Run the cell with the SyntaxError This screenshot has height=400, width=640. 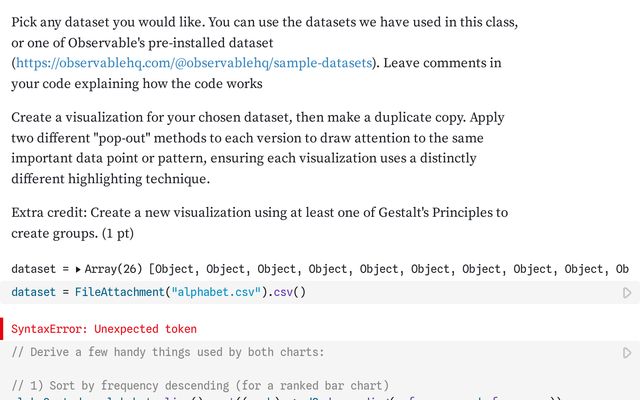tap(627, 352)
